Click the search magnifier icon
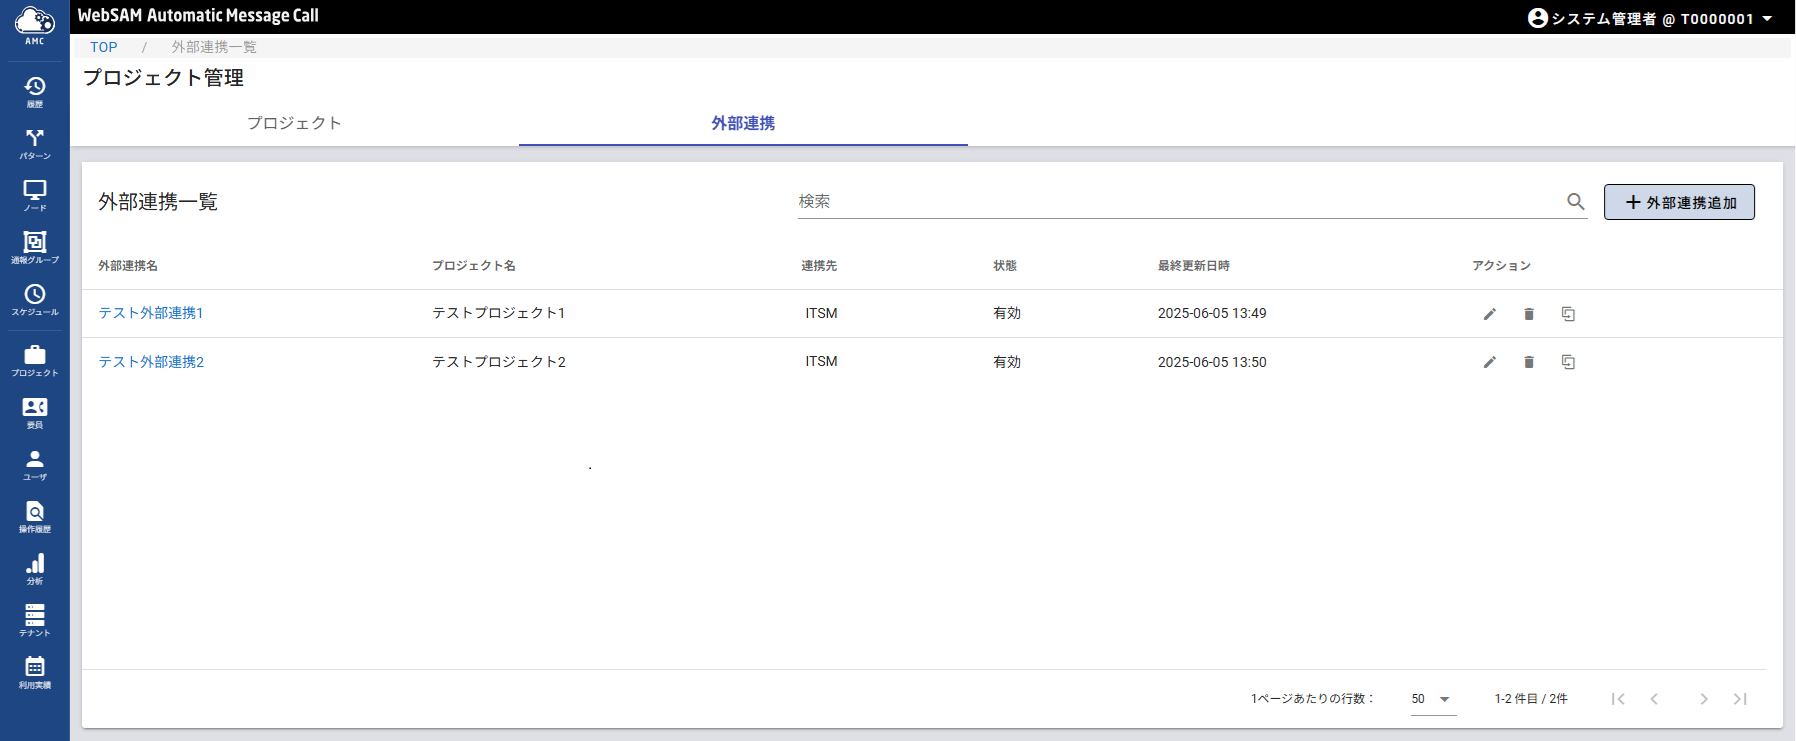 click(1575, 202)
